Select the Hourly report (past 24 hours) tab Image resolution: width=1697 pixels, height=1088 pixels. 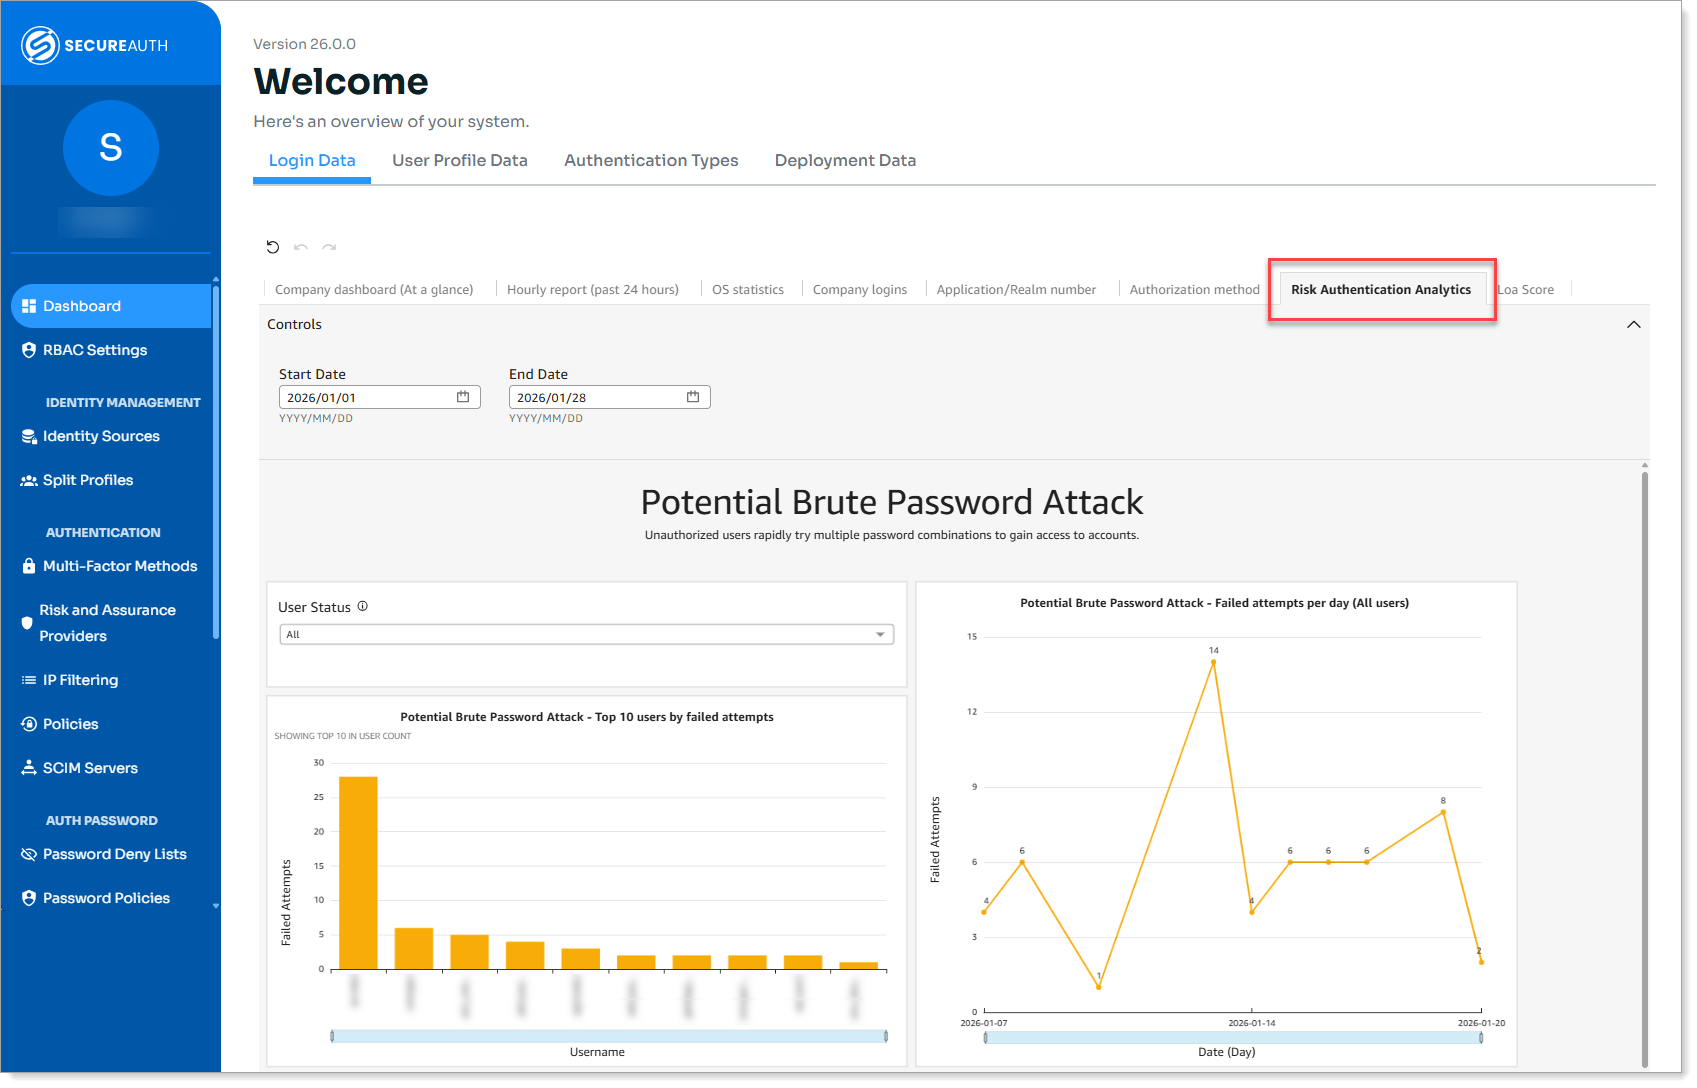click(592, 290)
